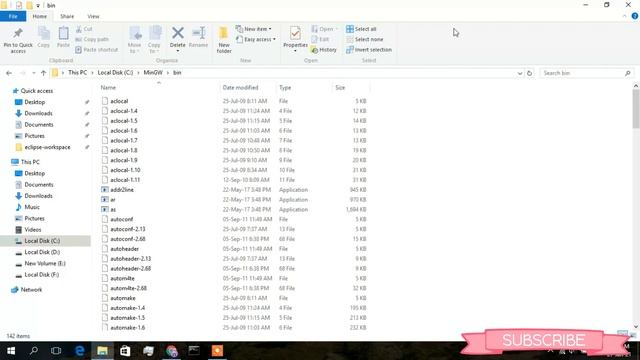Sort by Type column header
640x360 pixels.
(285, 88)
